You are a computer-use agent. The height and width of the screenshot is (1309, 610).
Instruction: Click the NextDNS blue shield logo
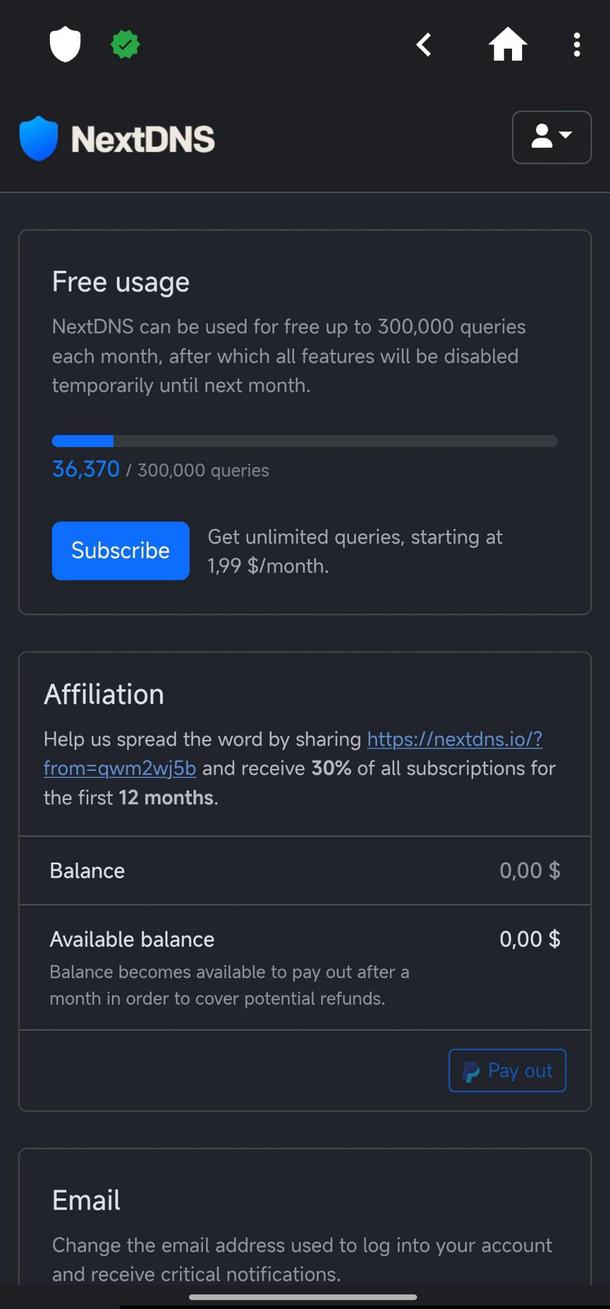(x=37, y=137)
